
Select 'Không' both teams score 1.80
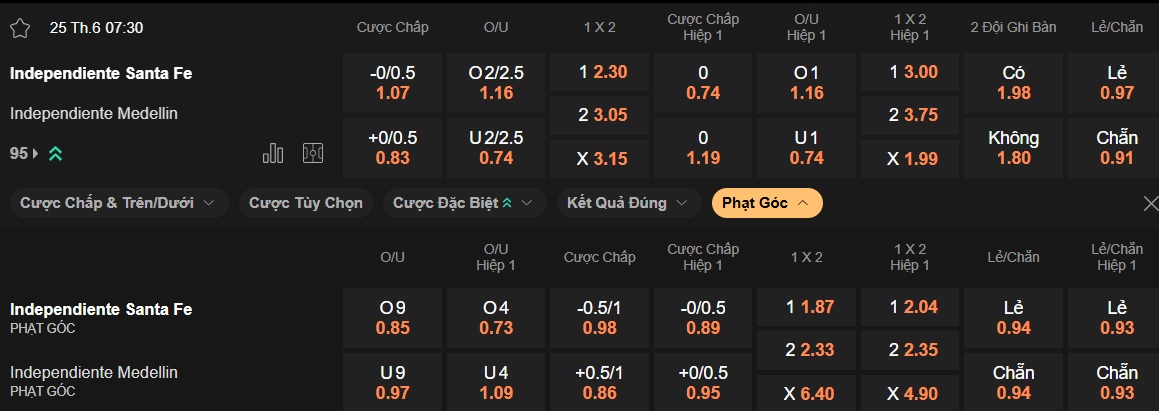click(1013, 147)
